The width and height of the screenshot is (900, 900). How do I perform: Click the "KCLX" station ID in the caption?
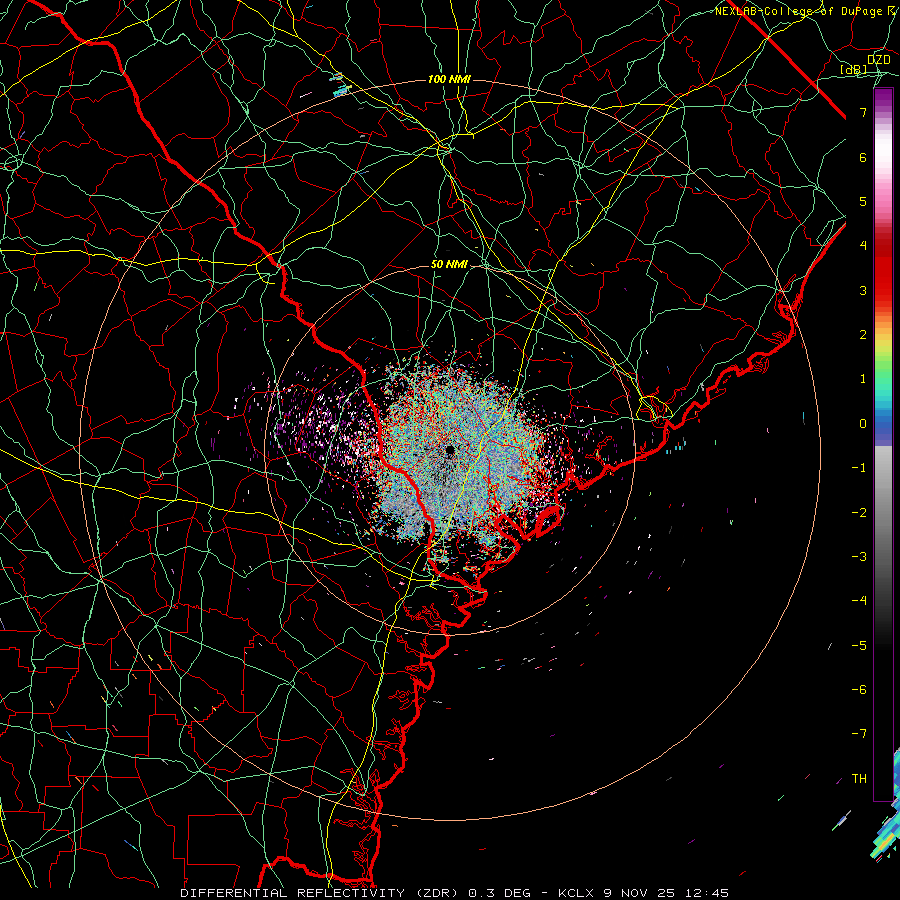(577, 893)
